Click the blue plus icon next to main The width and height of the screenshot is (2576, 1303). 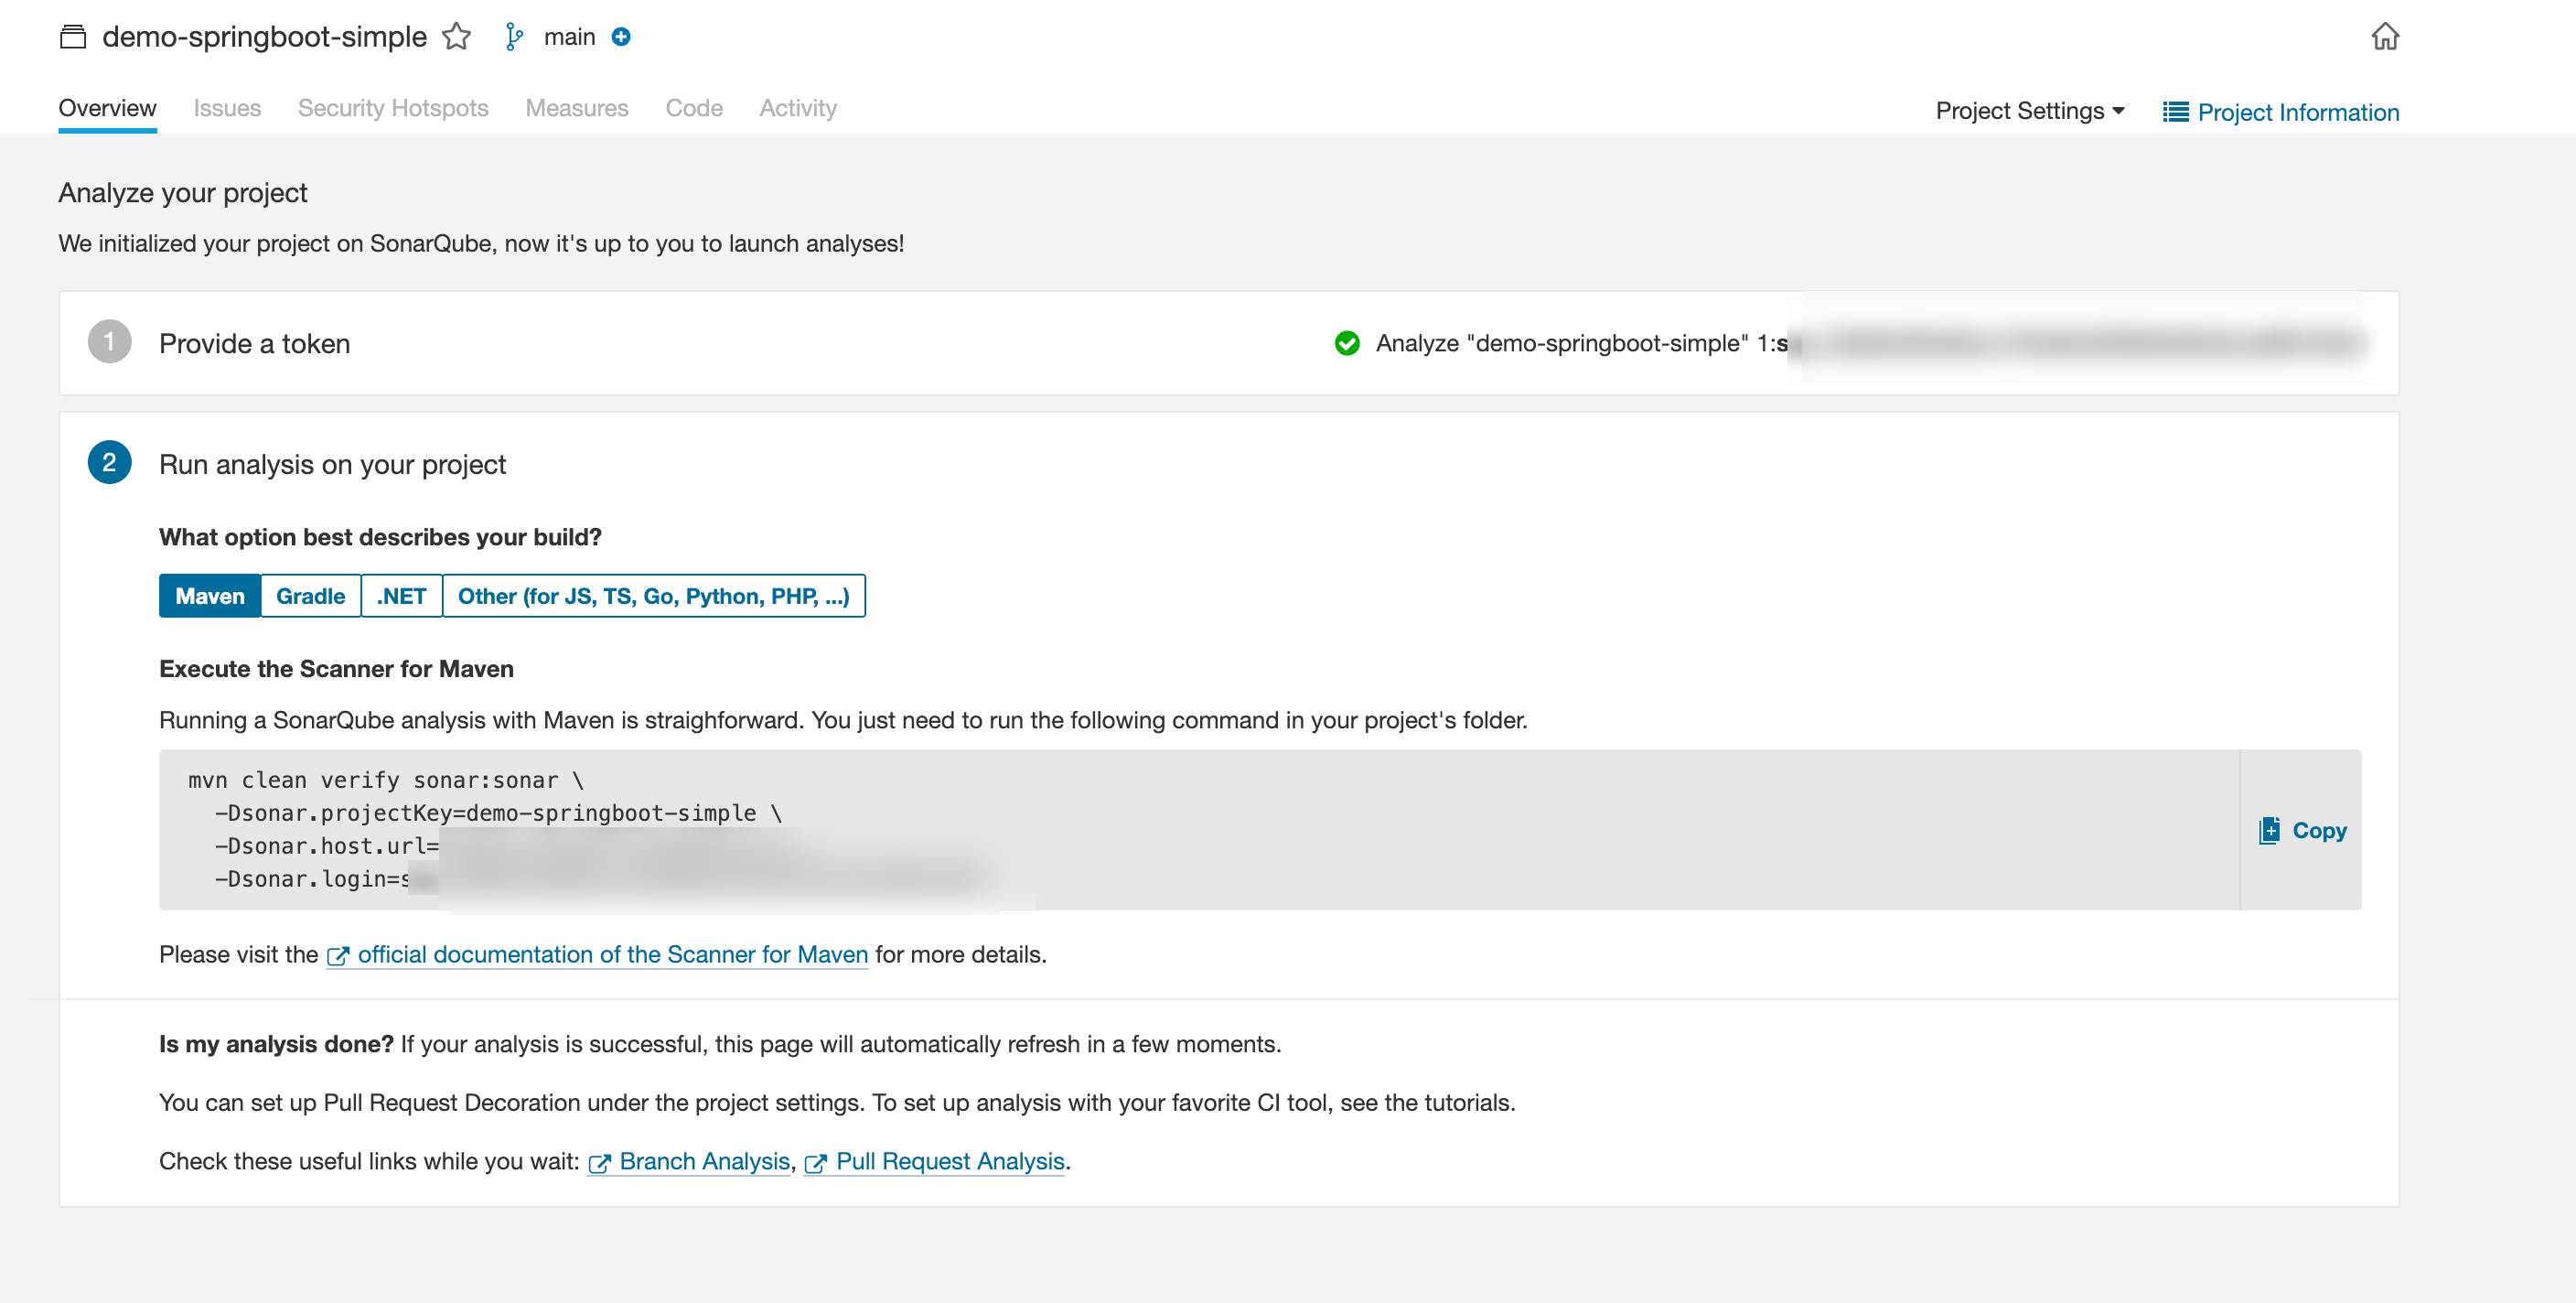621,37
